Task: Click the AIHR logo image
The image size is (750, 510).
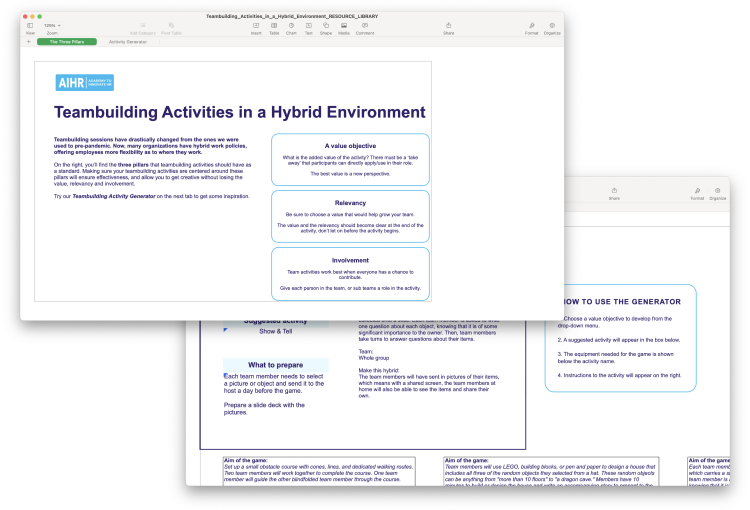Action: (x=85, y=83)
